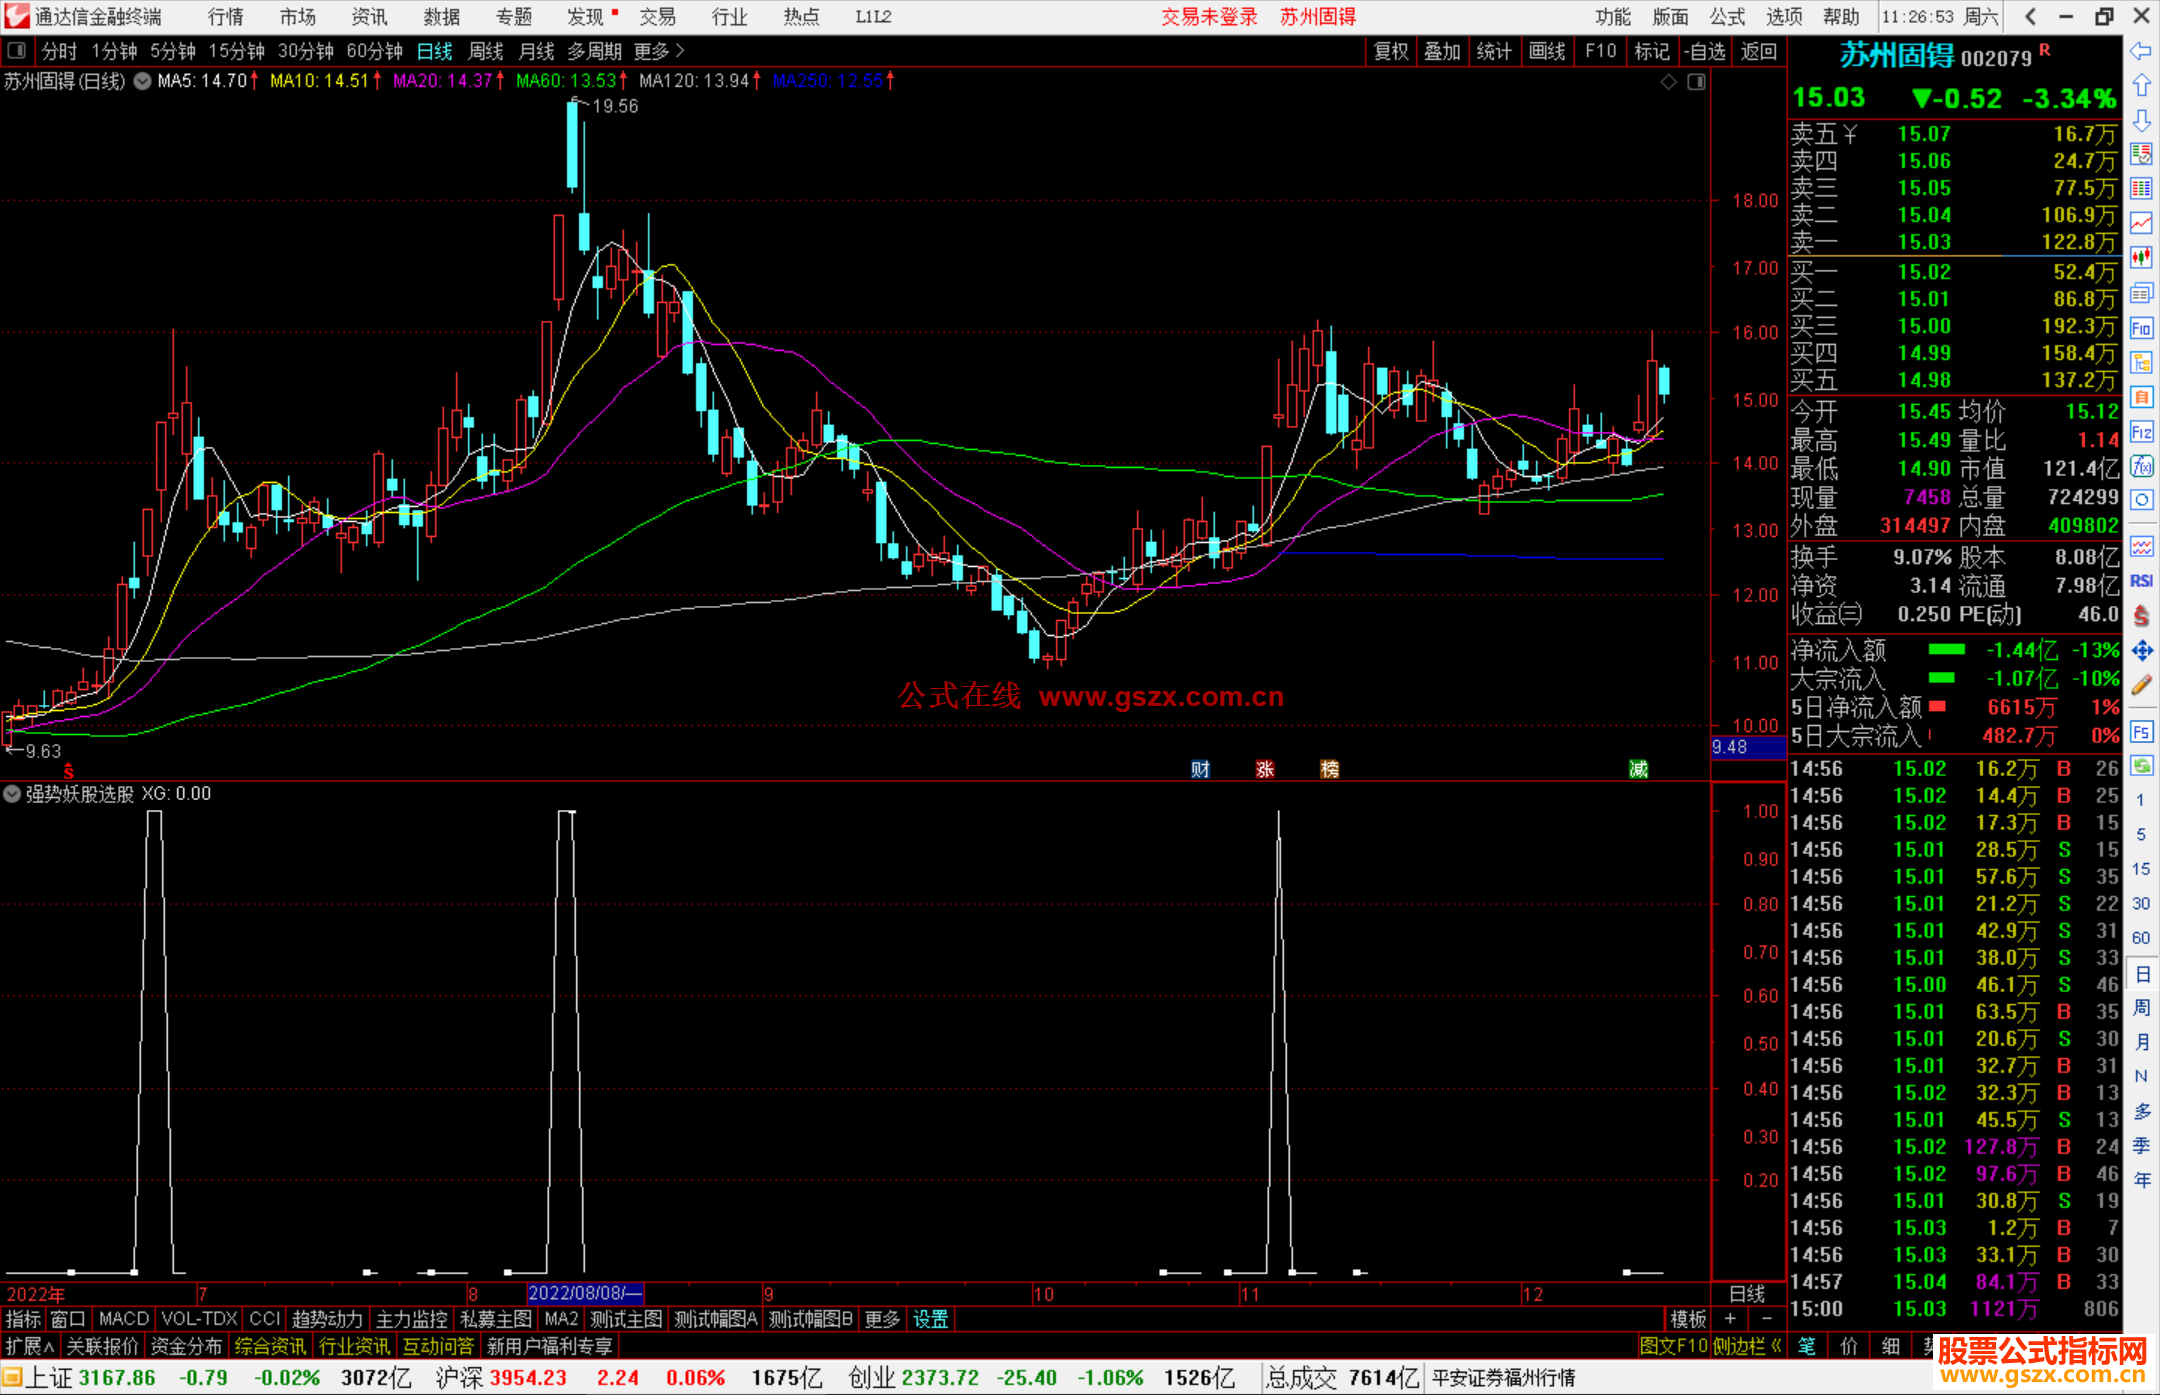Image resolution: width=2160 pixels, height=1395 pixels.
Task: Toggle the 强势妖股选股 indicator circle button
Action: tap(12, 794)
